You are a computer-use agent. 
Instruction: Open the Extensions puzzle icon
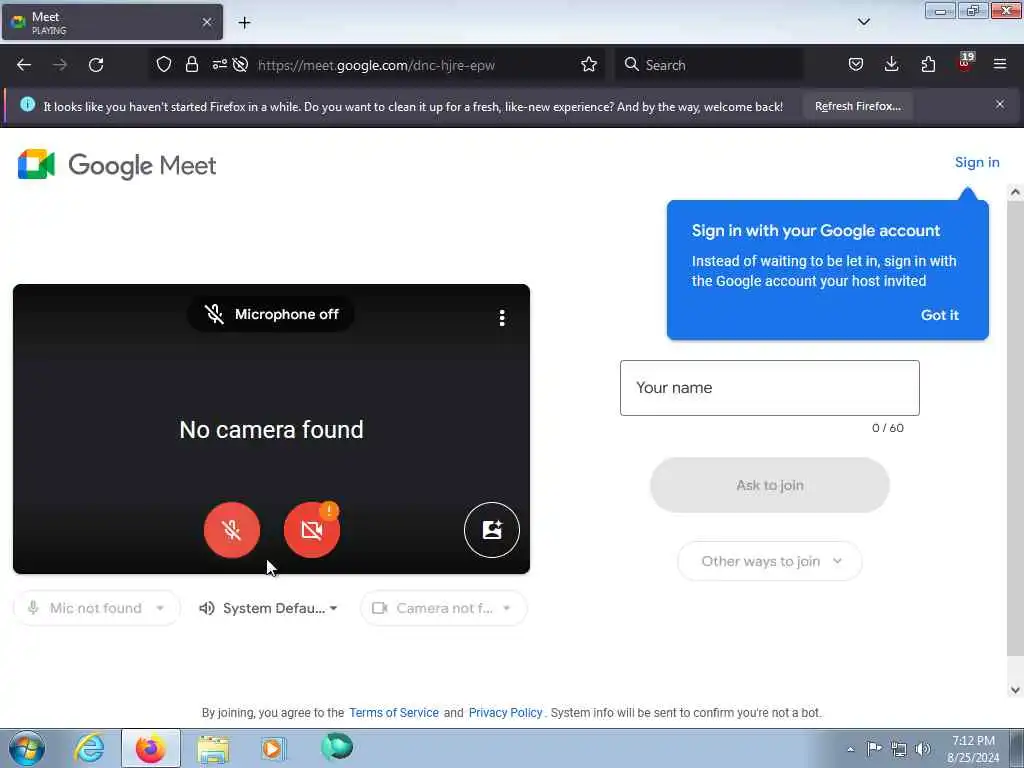(x=928, y=64)
